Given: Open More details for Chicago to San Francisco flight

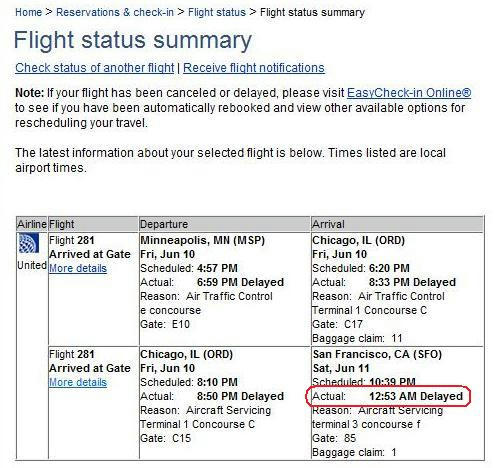Looking at the screenshot, I should click(78, 382).
